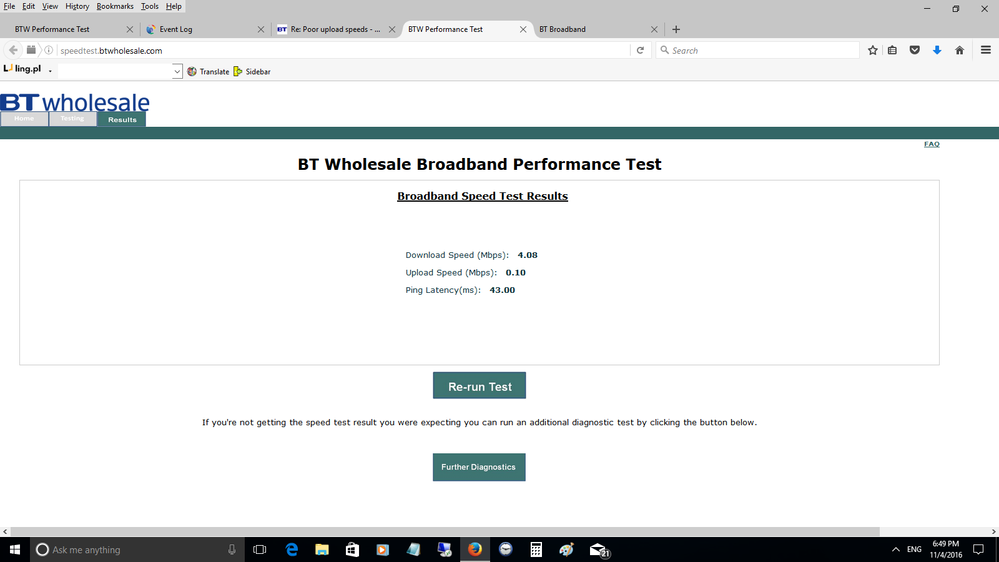Click the Cortana Ask me anything box
The image size is (999, 562).
pos(137,549)
